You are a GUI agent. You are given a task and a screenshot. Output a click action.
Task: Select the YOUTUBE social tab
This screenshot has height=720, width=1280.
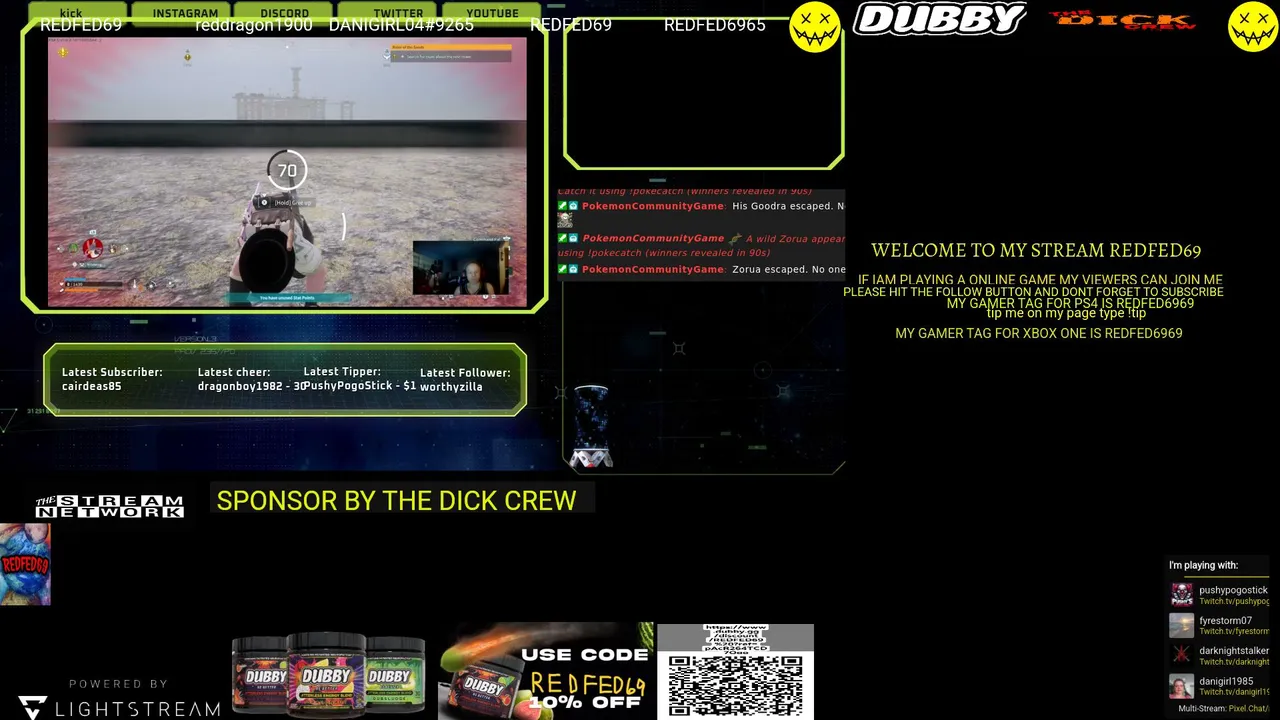492,12
